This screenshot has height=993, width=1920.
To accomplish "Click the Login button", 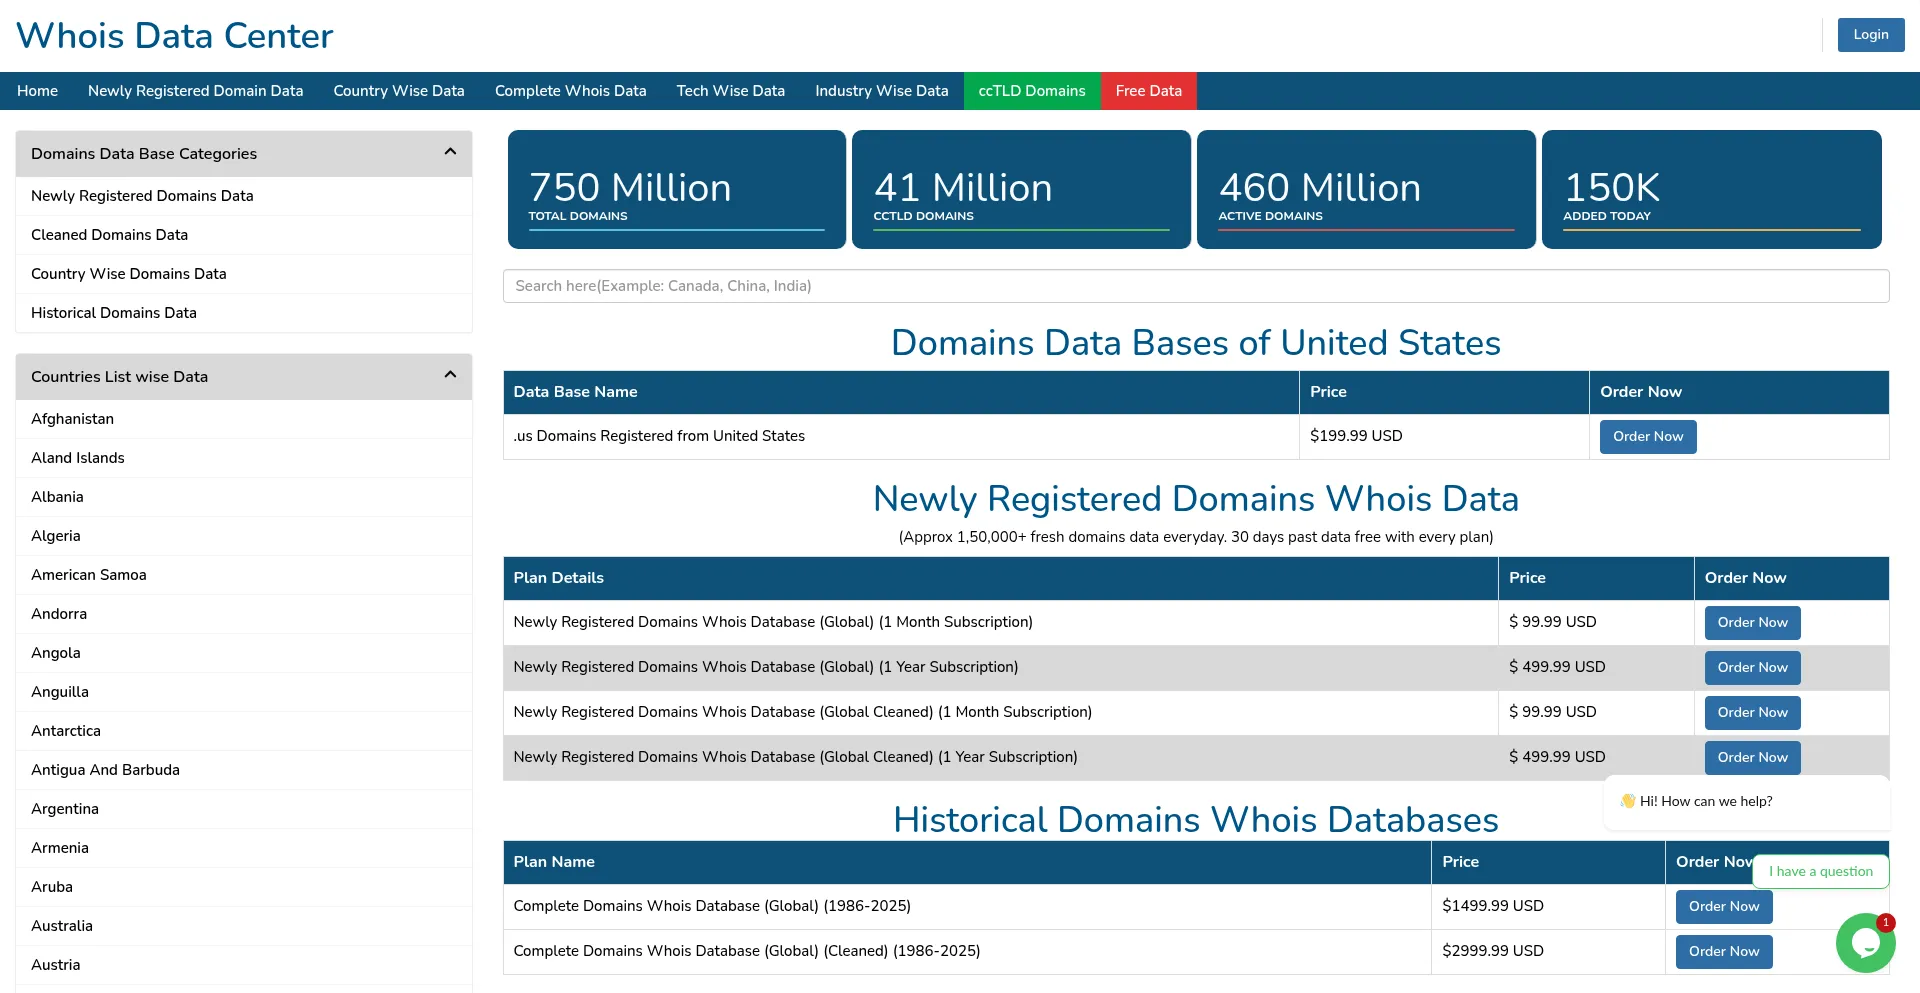I will pos(1870,35).
